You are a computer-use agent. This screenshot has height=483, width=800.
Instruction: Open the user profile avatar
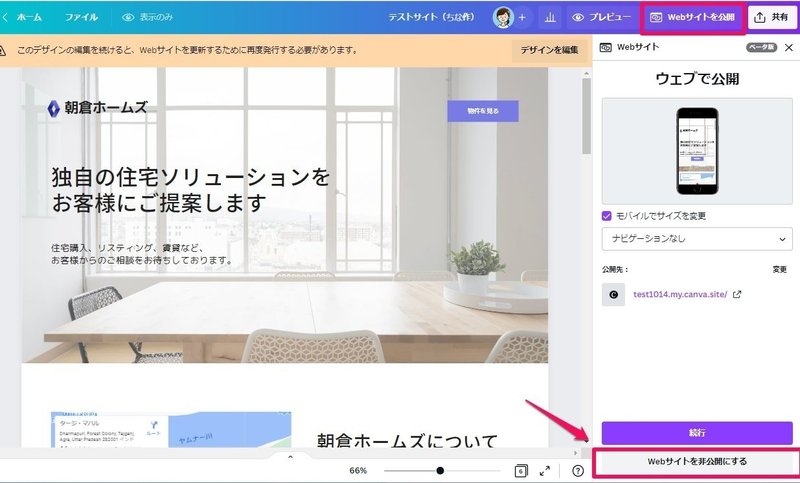point(503,17)
